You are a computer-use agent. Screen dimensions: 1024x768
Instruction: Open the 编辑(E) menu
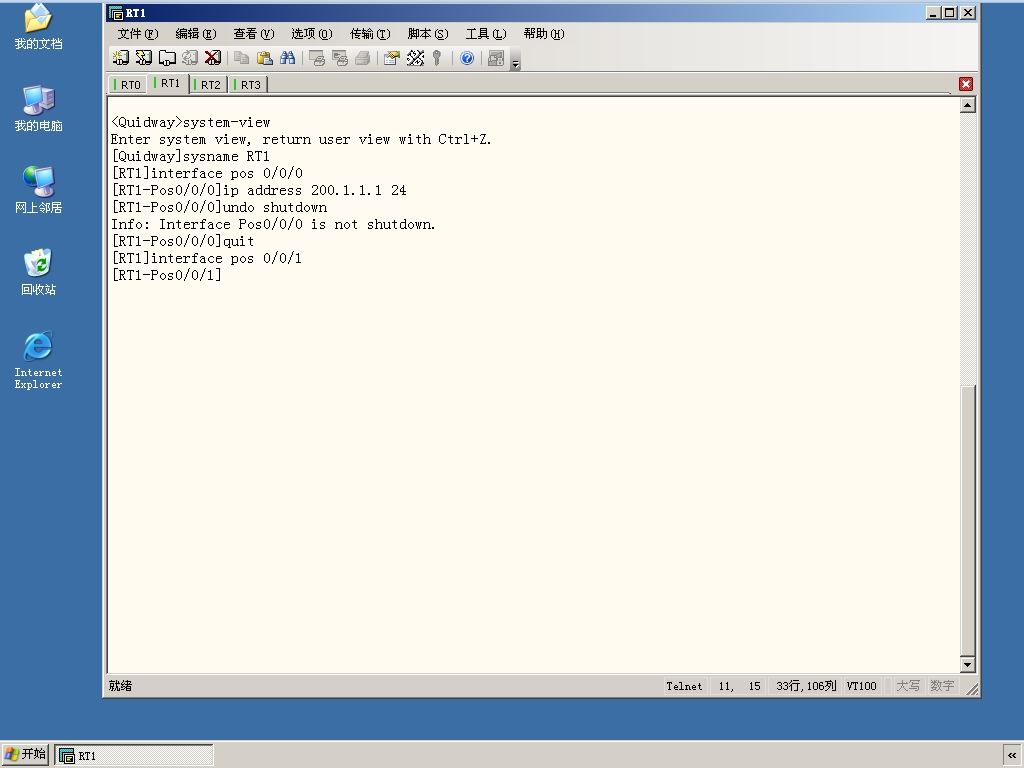coord(196,33)
